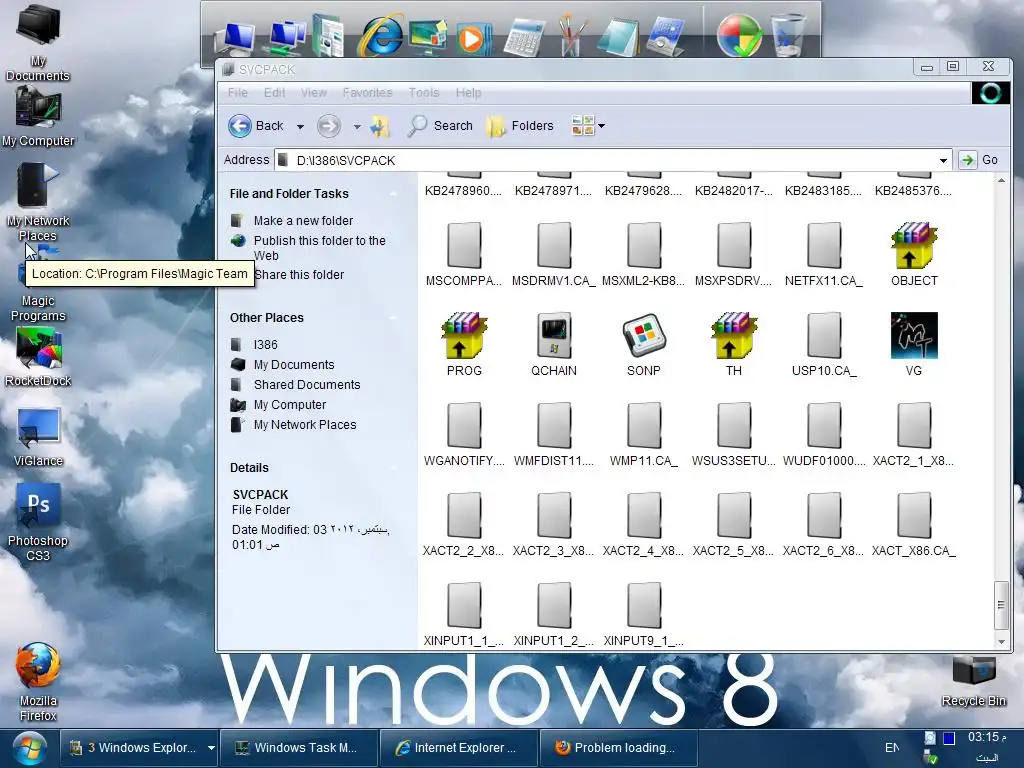This screenshot has height=768, width=1024.
Task: Open the Recycle Bin dock icon
Action: [788, 34]
